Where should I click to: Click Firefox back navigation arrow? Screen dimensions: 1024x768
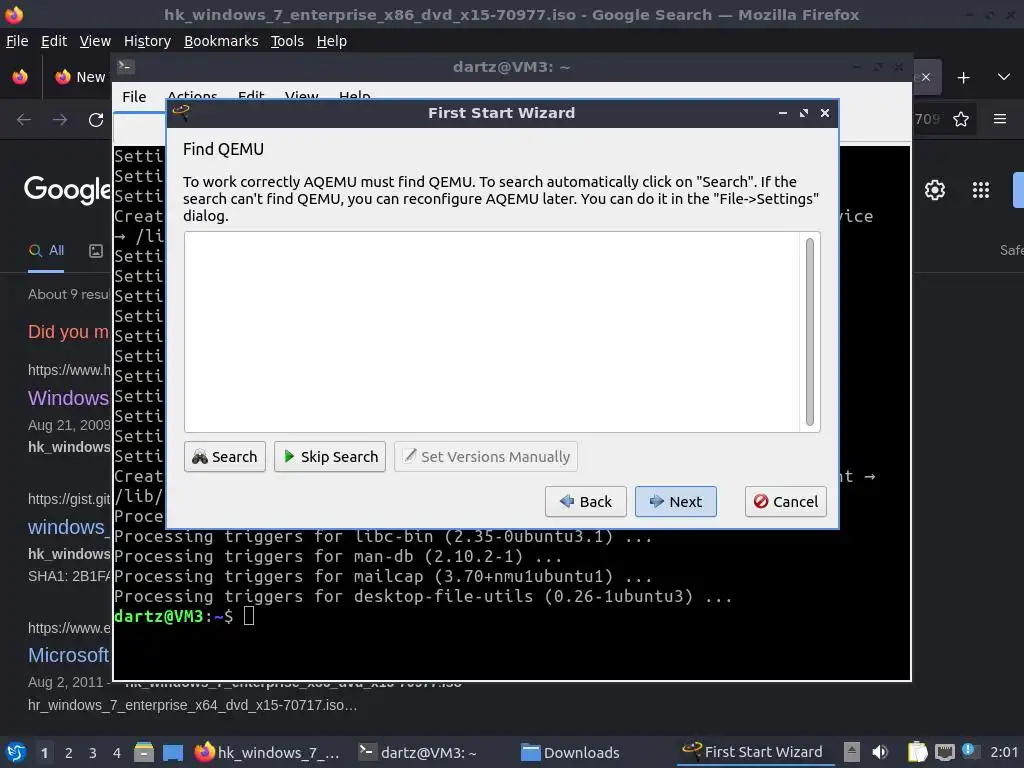pyautogui.click(x=24, y=120)
